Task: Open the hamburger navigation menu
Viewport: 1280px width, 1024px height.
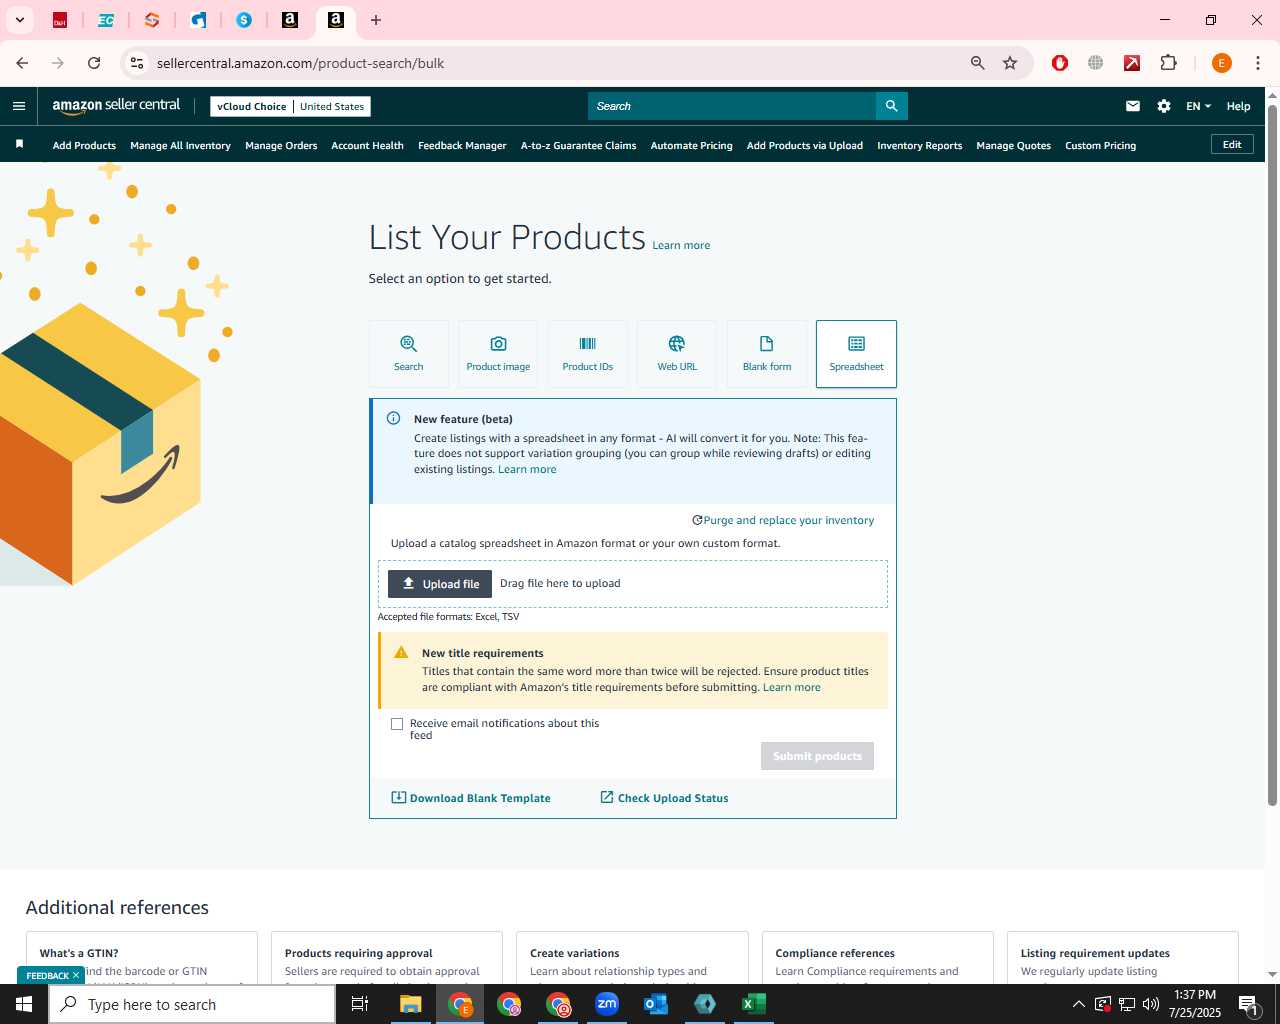Action: (x=19, y=106)
